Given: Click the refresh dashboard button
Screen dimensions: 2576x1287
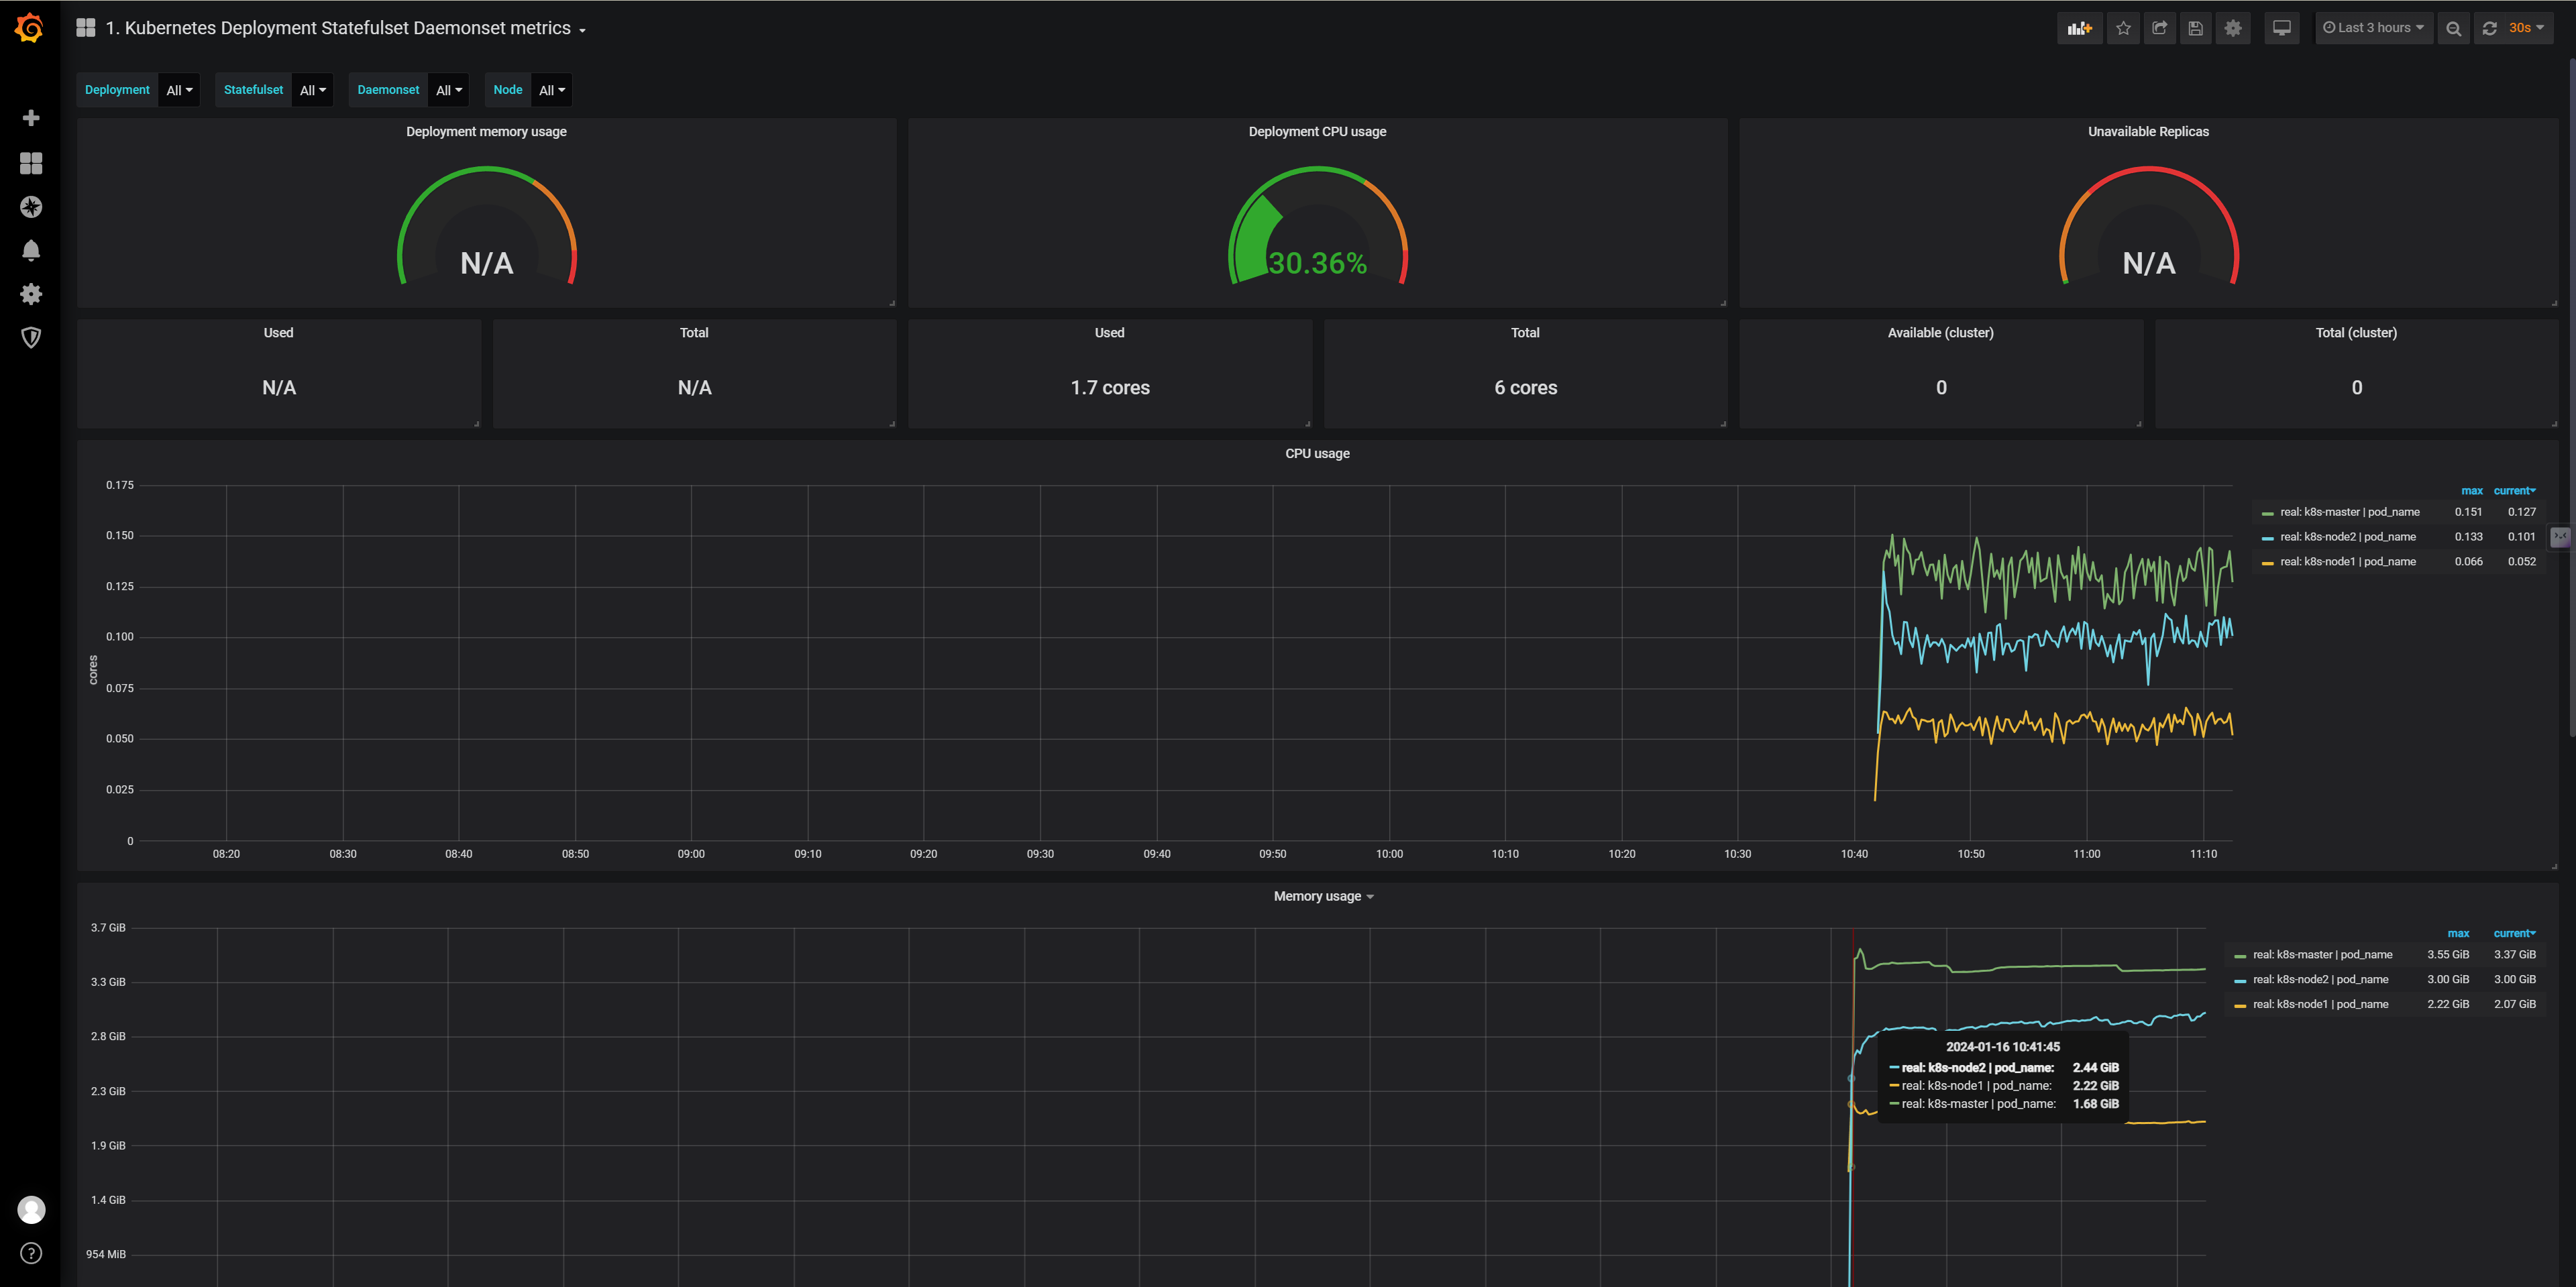Looking at the screenshot, I should (2489, 28).
